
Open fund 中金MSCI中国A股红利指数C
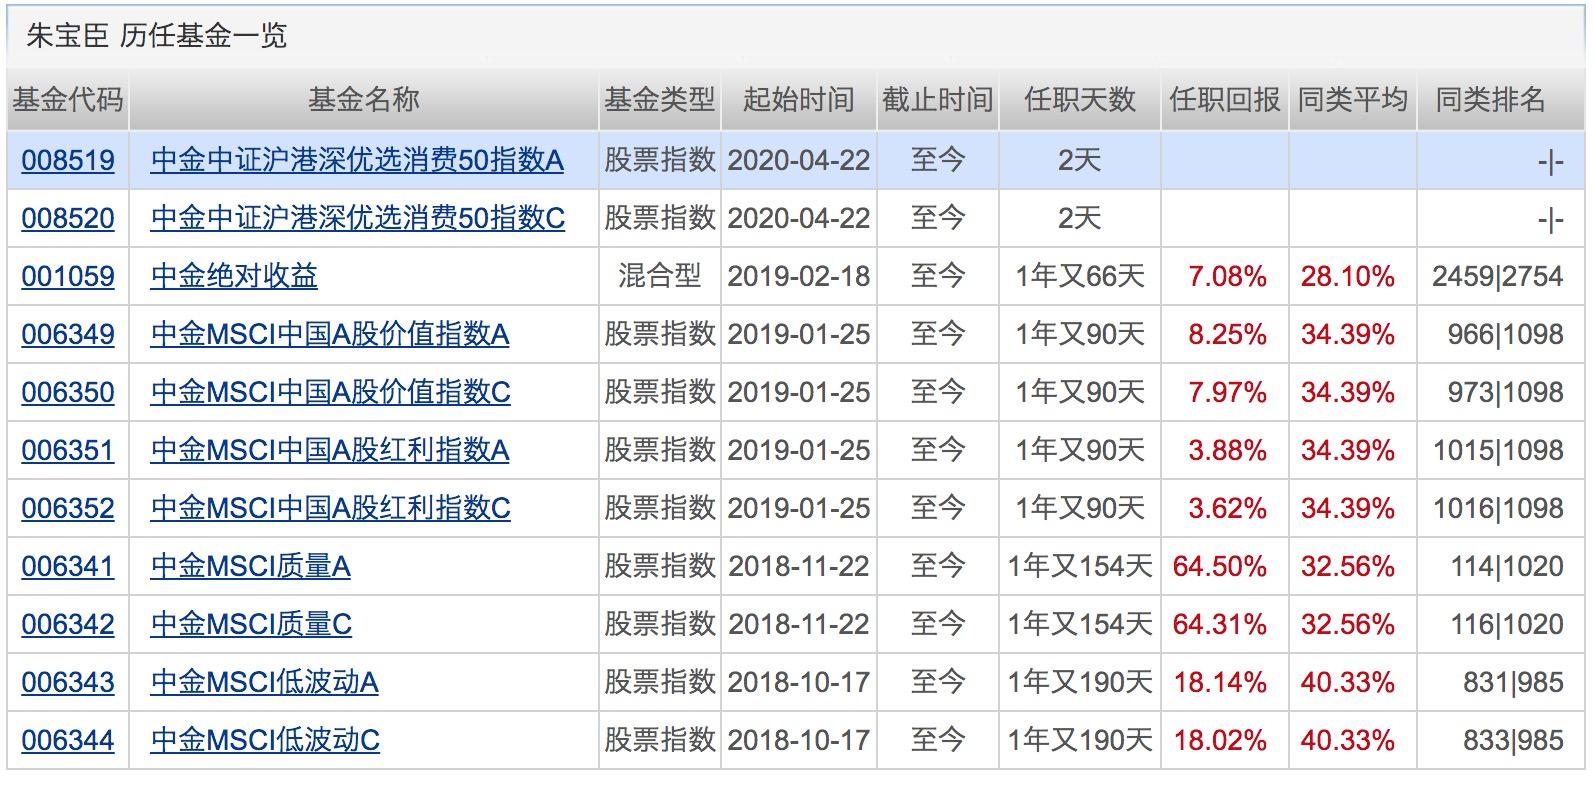pyautogui.click(x=330, y=508)
